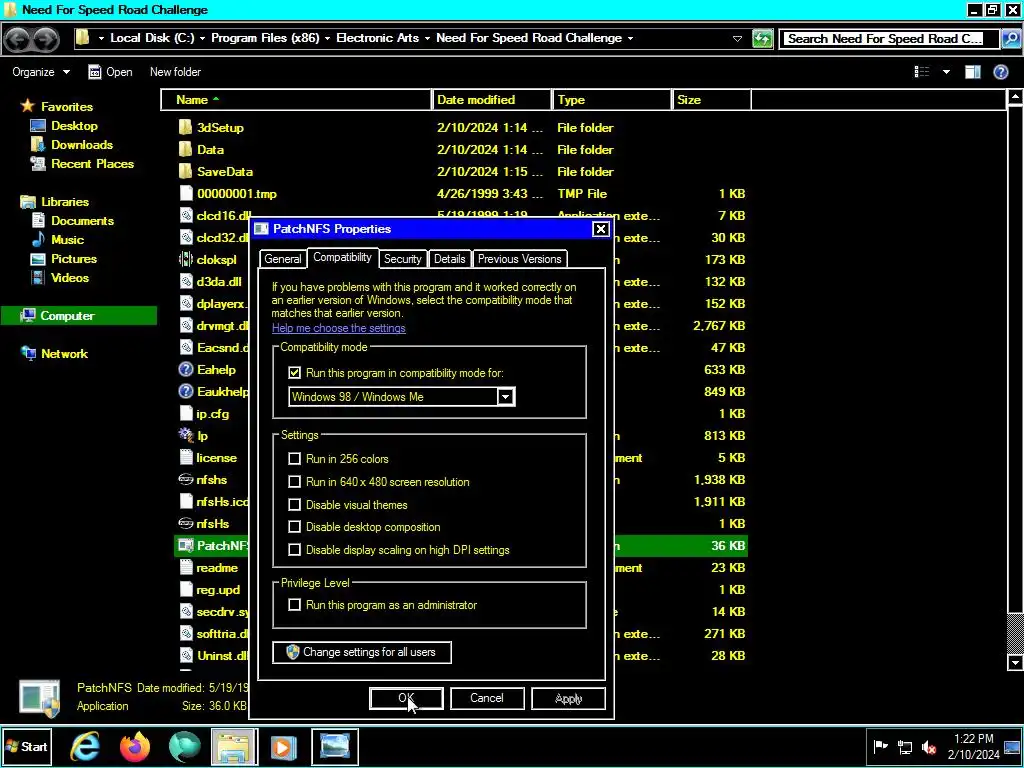Check Disable desktop composition
Viewport: 1024px width, 768px height.
[x=295, y=527]
